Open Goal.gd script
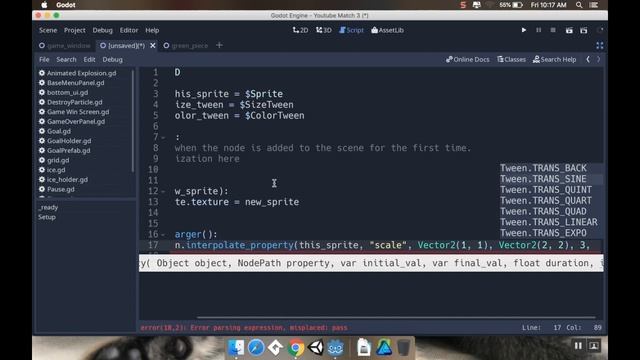This screenshot has width=640, height=360. pyautogui.click(x=55, y=131)
